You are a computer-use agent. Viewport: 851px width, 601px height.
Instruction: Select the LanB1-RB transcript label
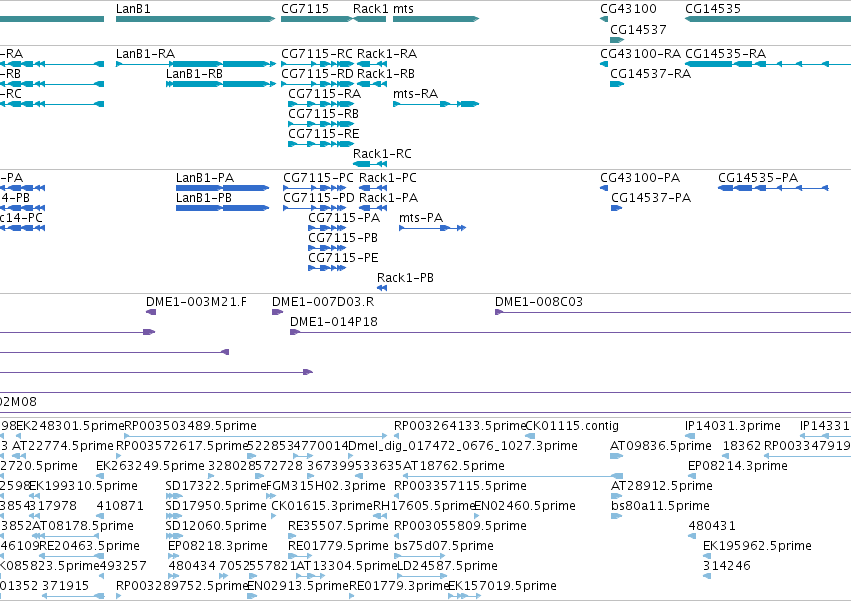(x=194, y=74)
